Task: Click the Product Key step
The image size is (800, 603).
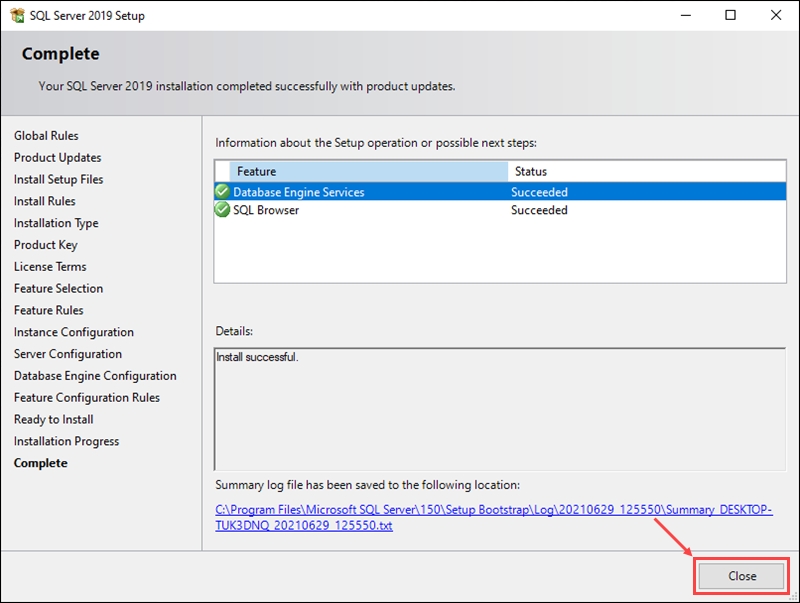Action: pyautogui.click(x=45, y=245)
